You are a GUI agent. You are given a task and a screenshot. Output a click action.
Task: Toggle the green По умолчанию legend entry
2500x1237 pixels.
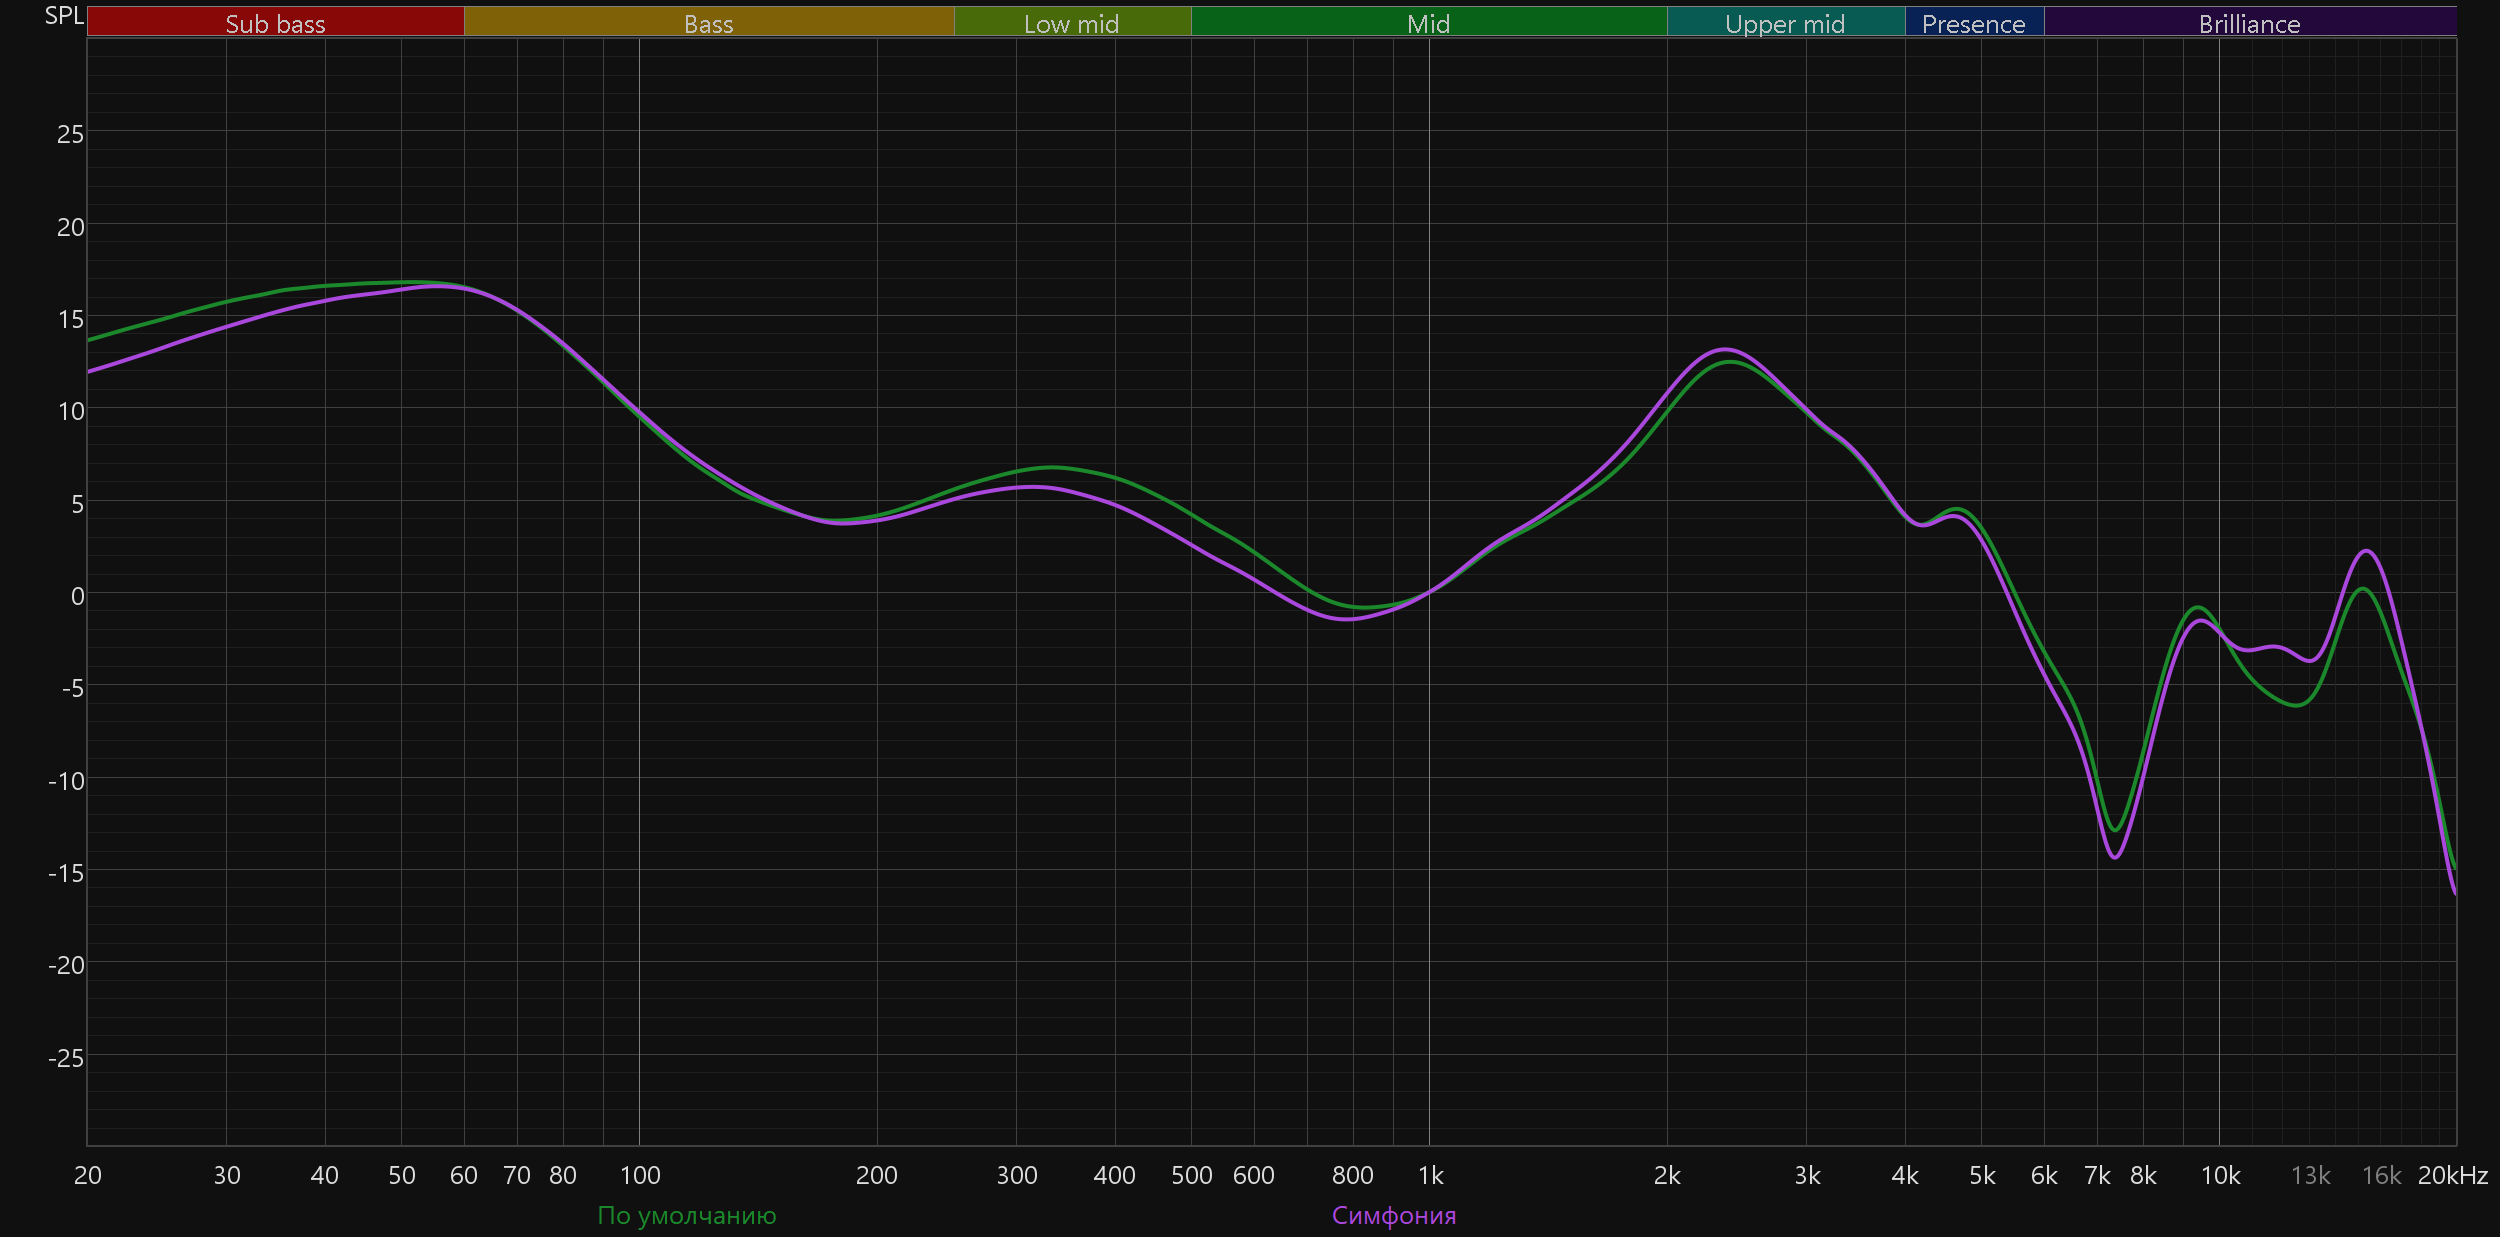(686, 1215)
